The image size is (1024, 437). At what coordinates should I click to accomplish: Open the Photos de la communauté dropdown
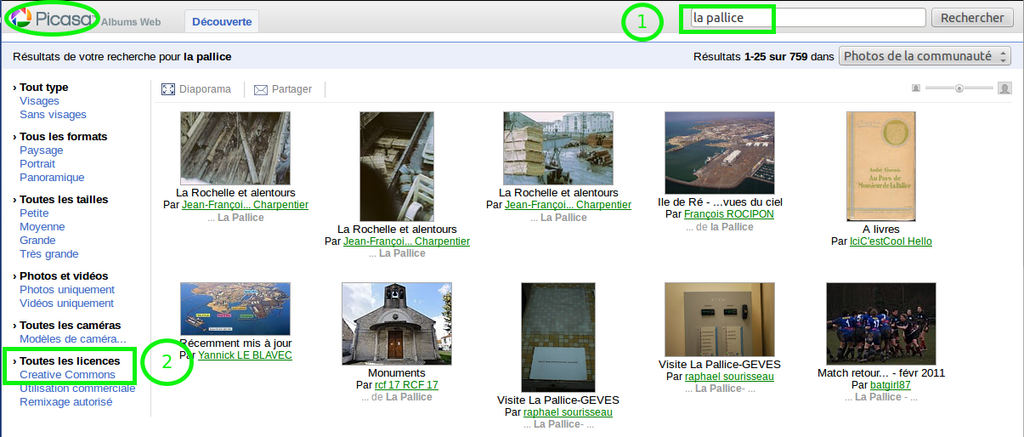[x=925, y=57]
